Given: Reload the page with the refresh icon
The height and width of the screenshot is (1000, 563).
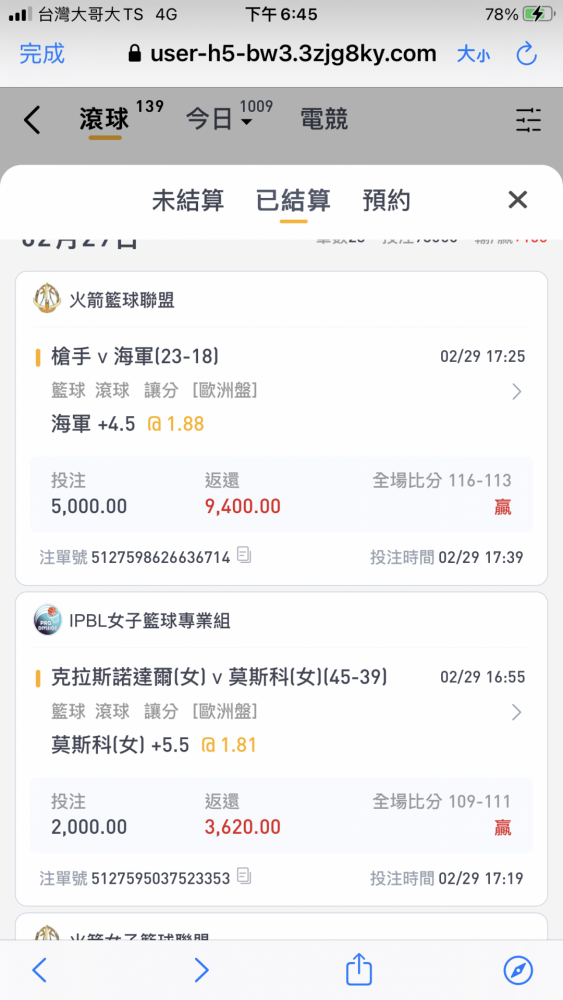Looking at the screenshot, I should click(x=527, y=54).
